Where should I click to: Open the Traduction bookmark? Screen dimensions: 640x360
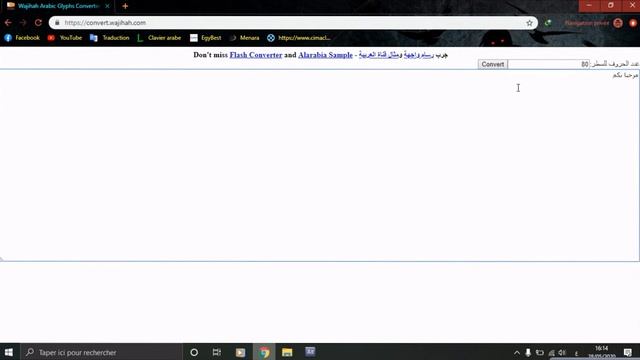point(109,38)
